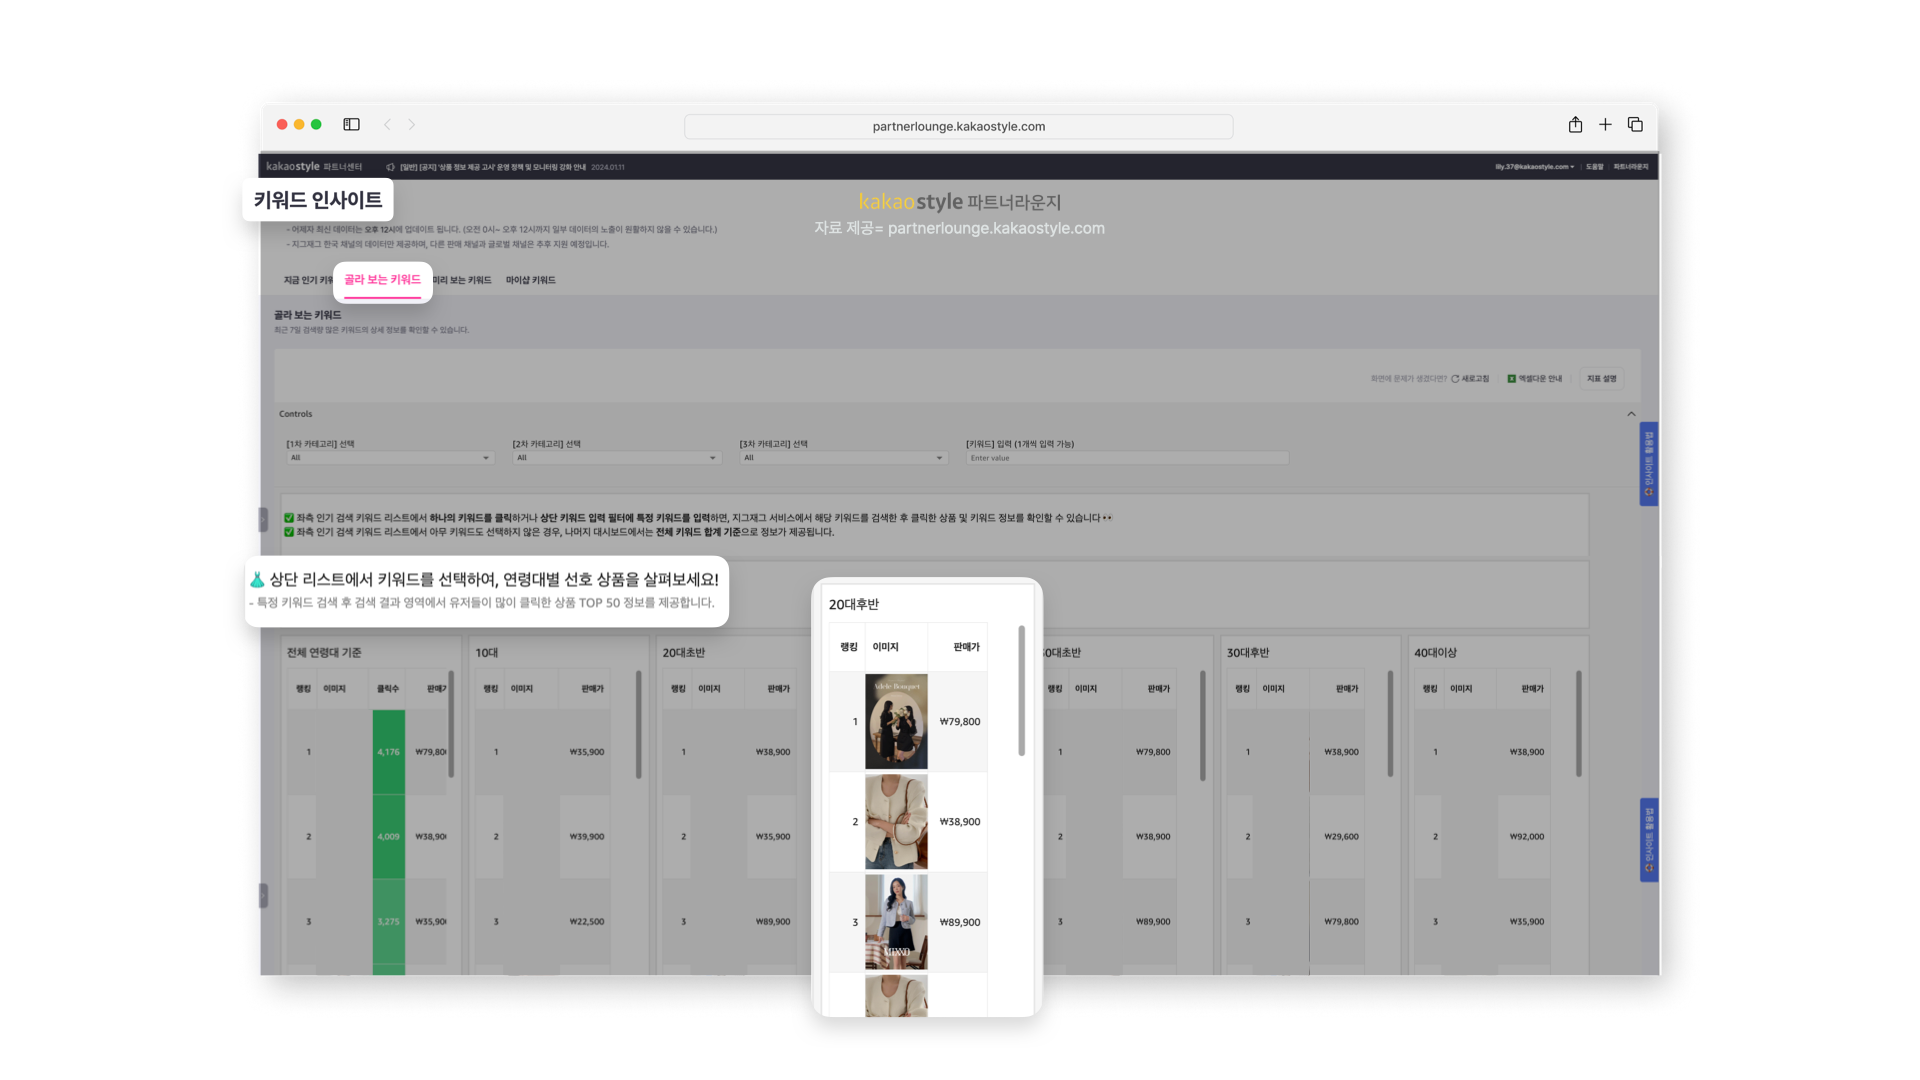The image size is (1920, 1080).
Task: Switch to the 마이샵 키워드 tab
Action: 531,280
